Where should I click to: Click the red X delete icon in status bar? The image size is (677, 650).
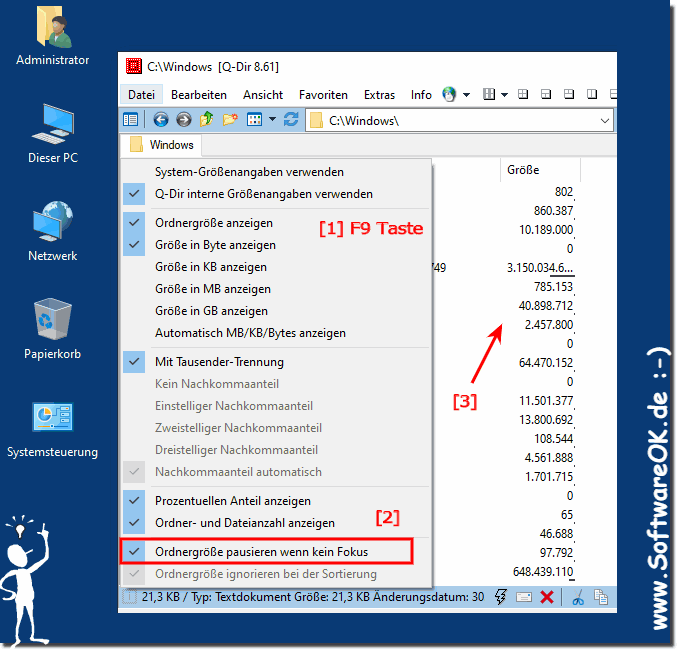(x=547, y=597)
